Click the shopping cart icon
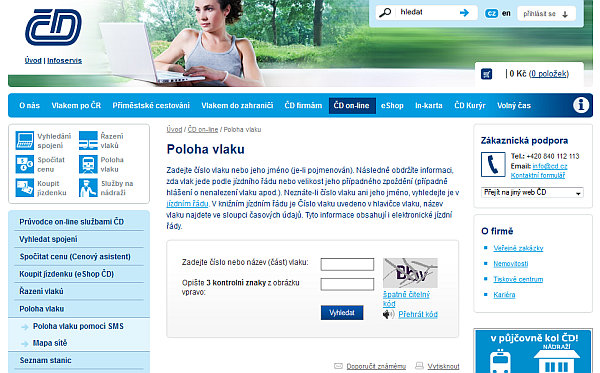600x373 pixels. point(486,74)
